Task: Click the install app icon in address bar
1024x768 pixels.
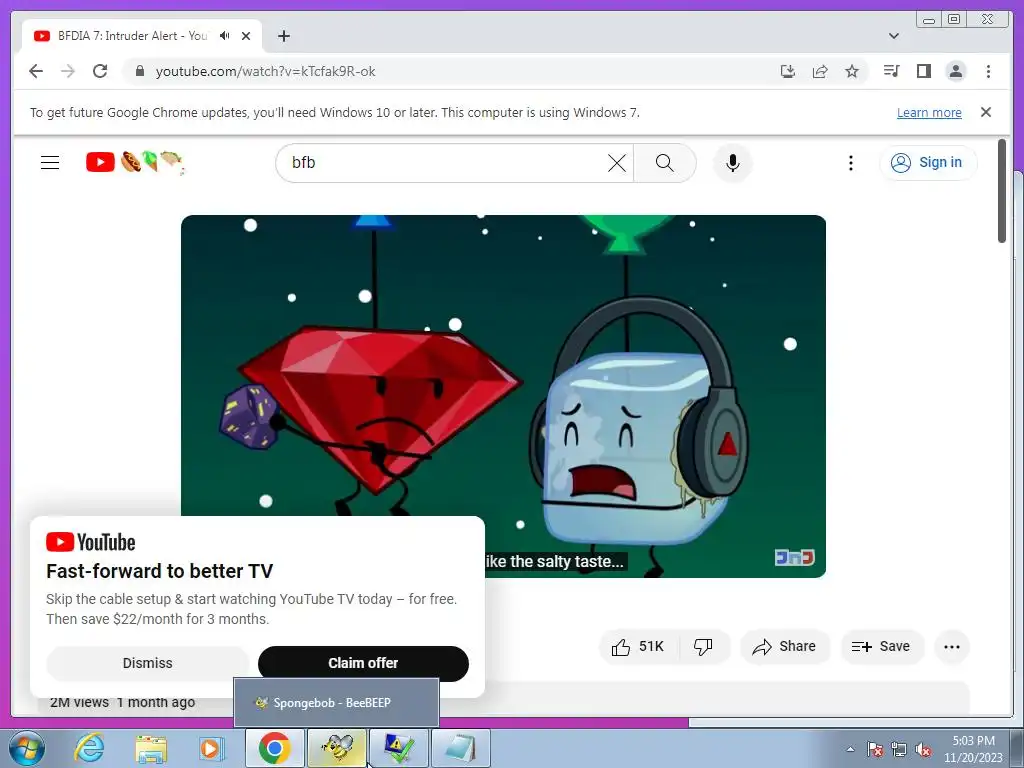Action: (x=788, y=71)
